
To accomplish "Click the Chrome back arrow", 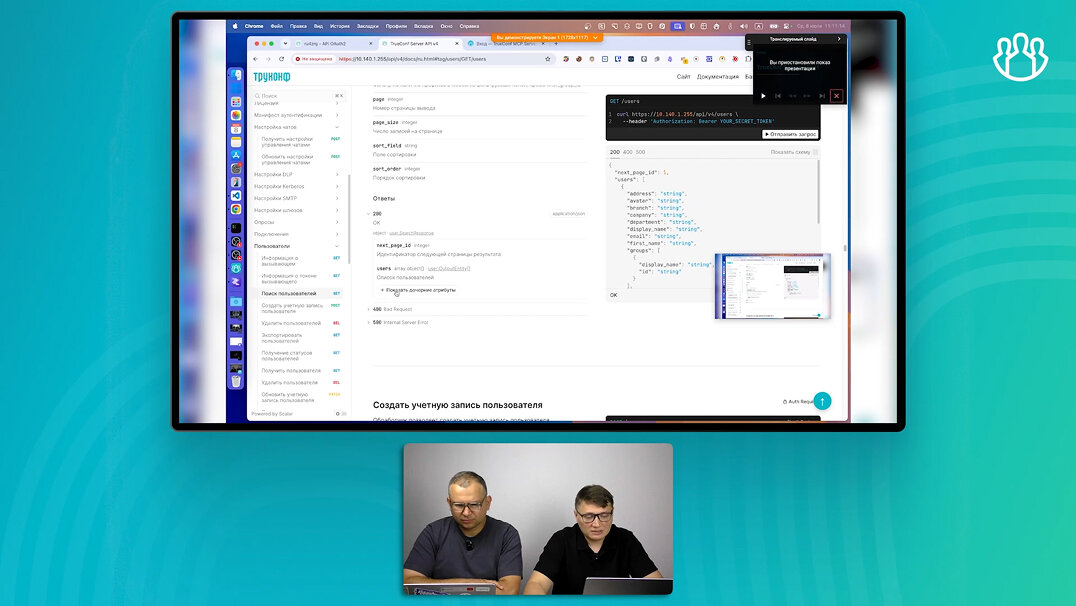I will [256, 59].
